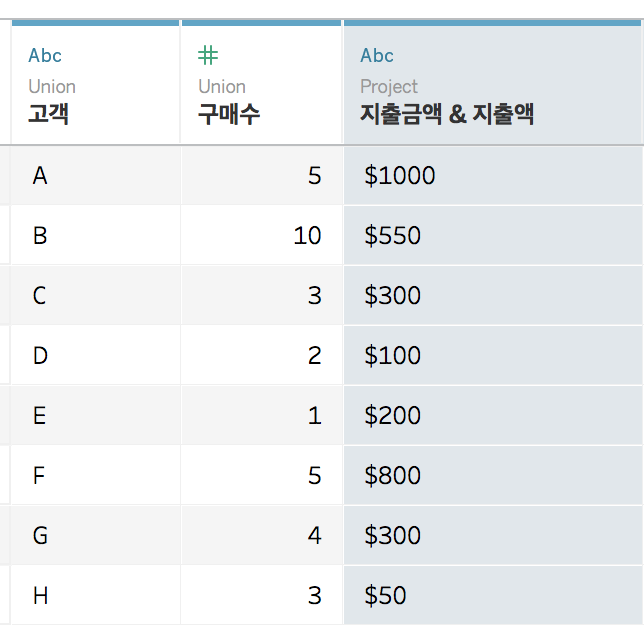The width and height of the screenshot is (644, 638).
Task: Click the Abc type icon for 지출금액 & 지출액
Action: [x=377, y=55]
